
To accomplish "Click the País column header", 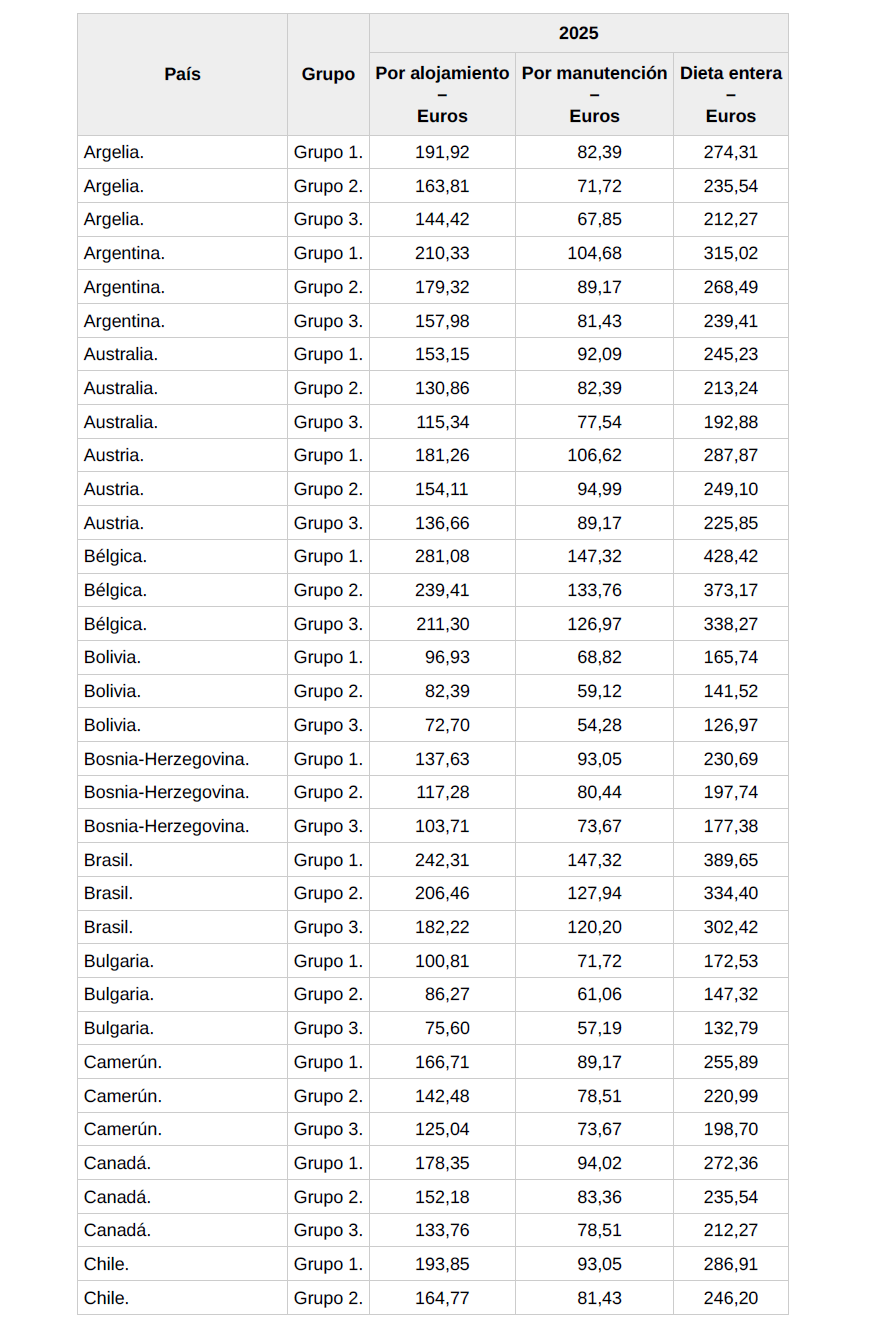I will click(x=182, y=74).
